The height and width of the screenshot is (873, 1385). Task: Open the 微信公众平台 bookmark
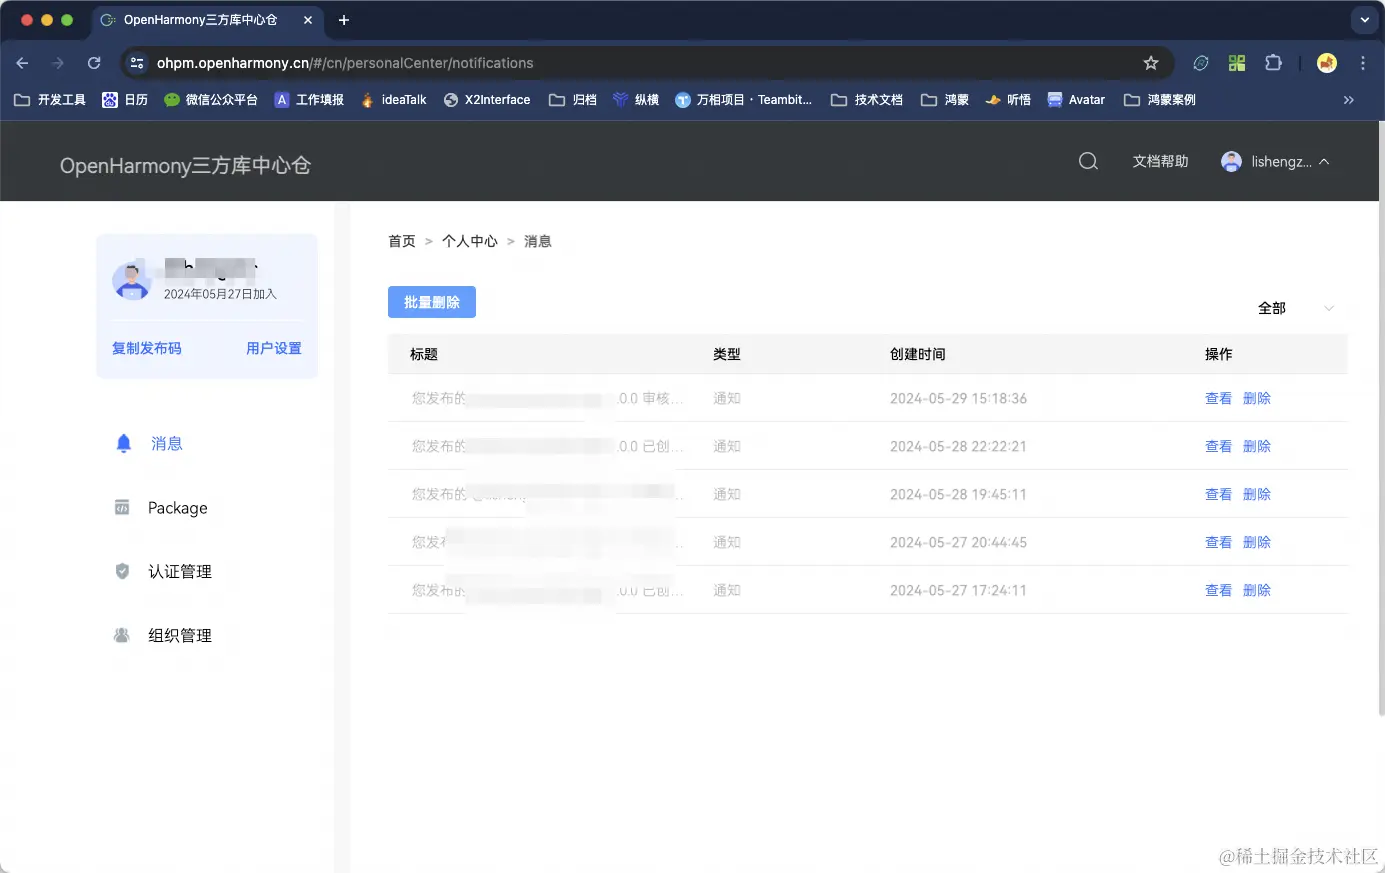pos(211,100)
